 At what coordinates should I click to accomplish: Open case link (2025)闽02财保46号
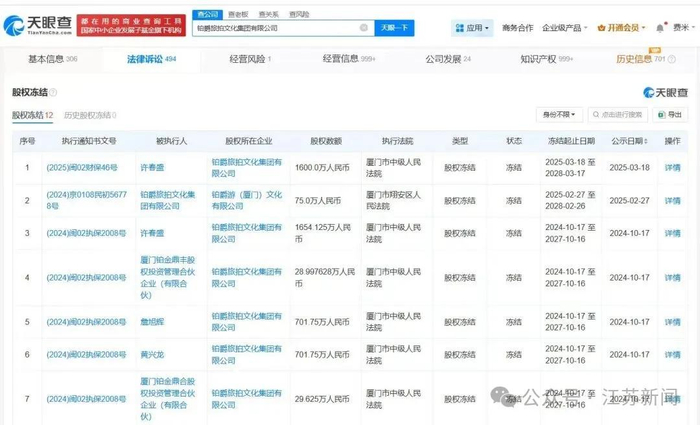pyautogui.click(x=82, y=168)
